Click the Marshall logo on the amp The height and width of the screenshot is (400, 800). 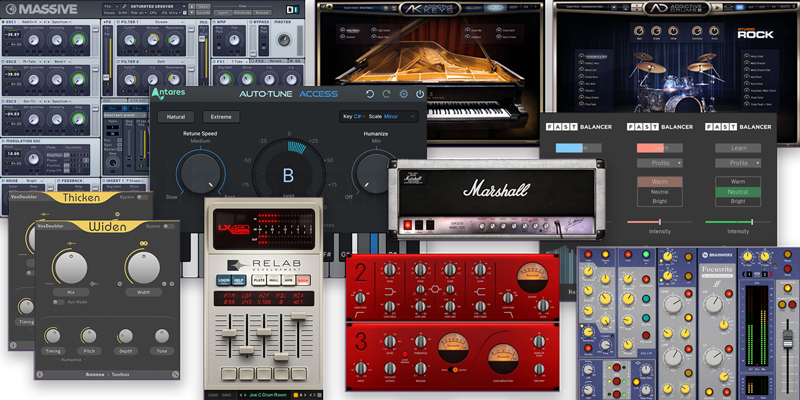[496, 189]
